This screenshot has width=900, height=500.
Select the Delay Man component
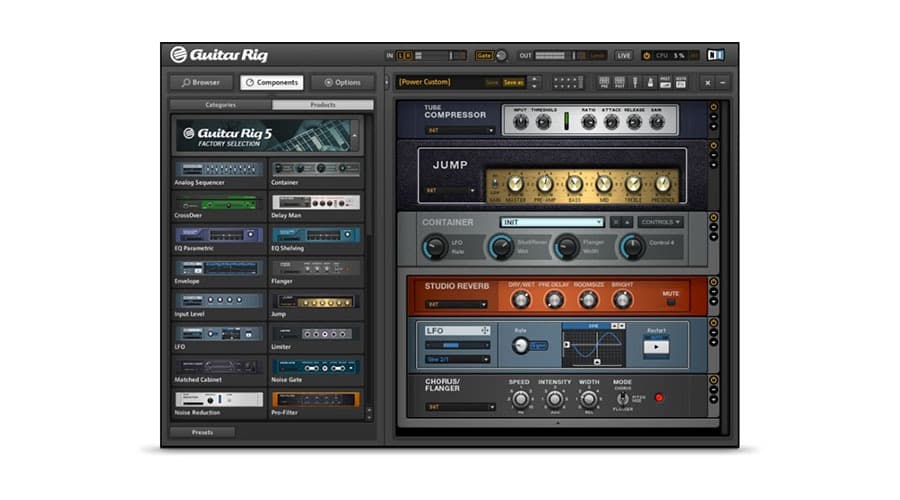tap(316, 206)
